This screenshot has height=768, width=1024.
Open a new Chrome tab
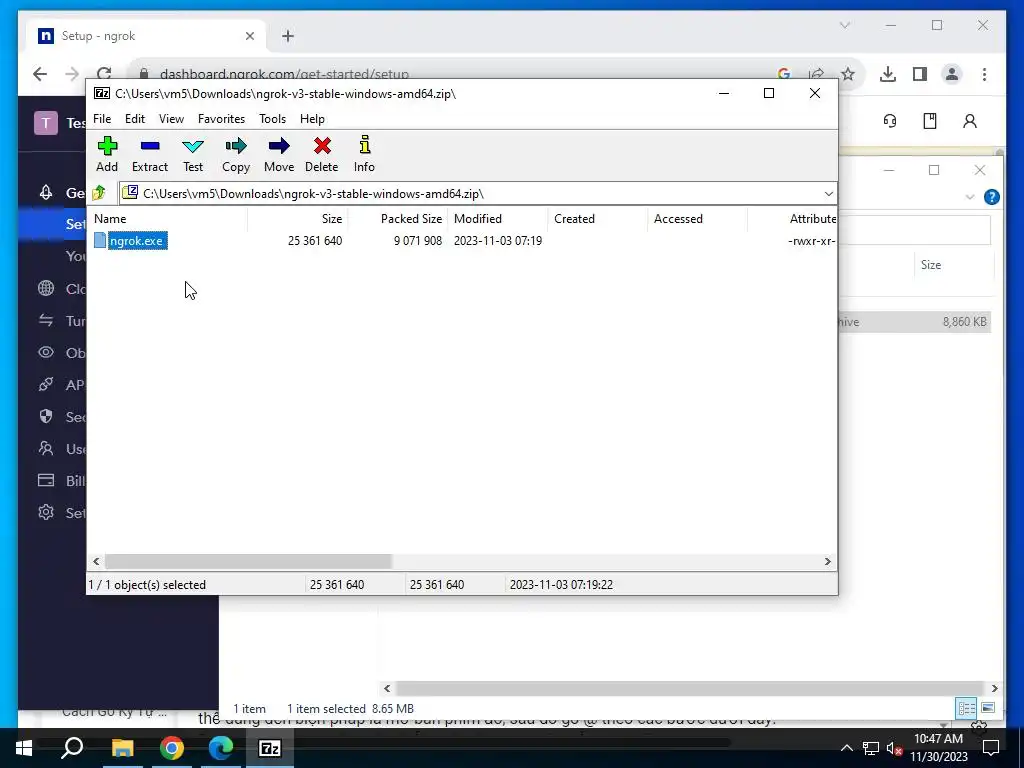pos(288,36)
